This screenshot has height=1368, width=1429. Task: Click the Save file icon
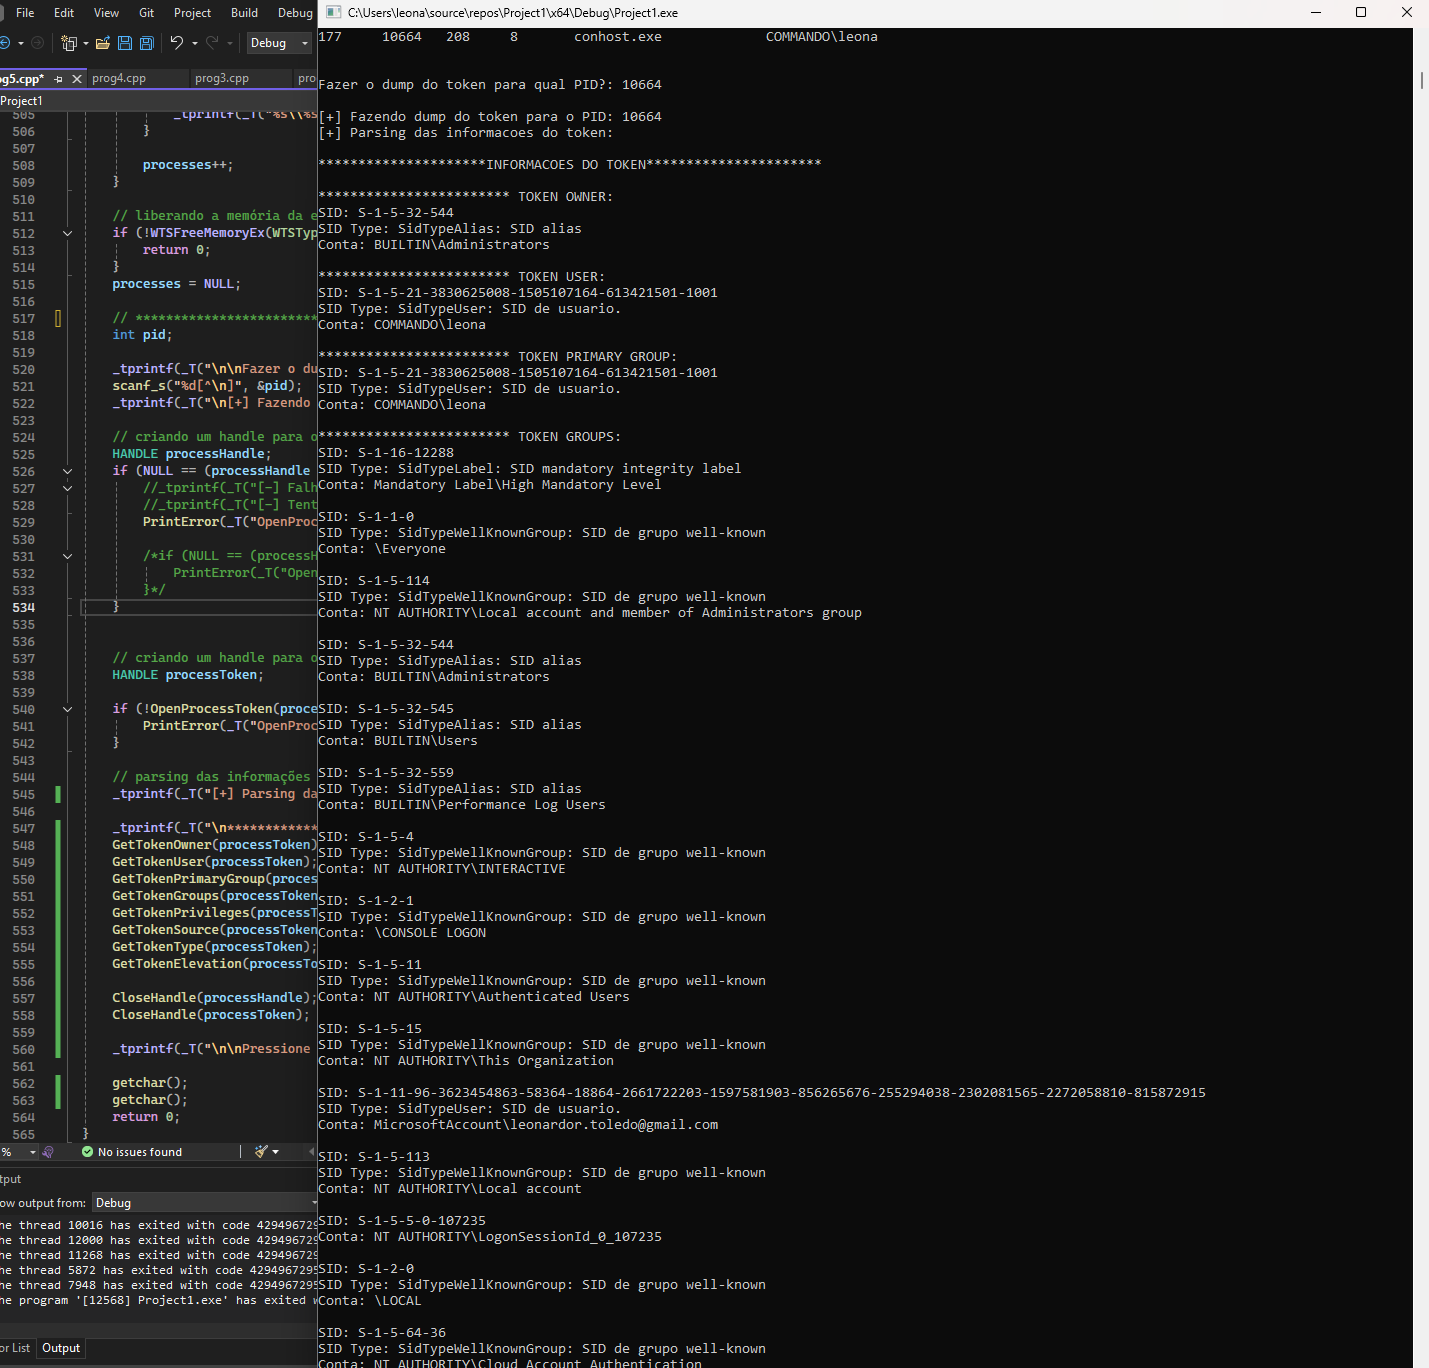click(x=125, y=43)
